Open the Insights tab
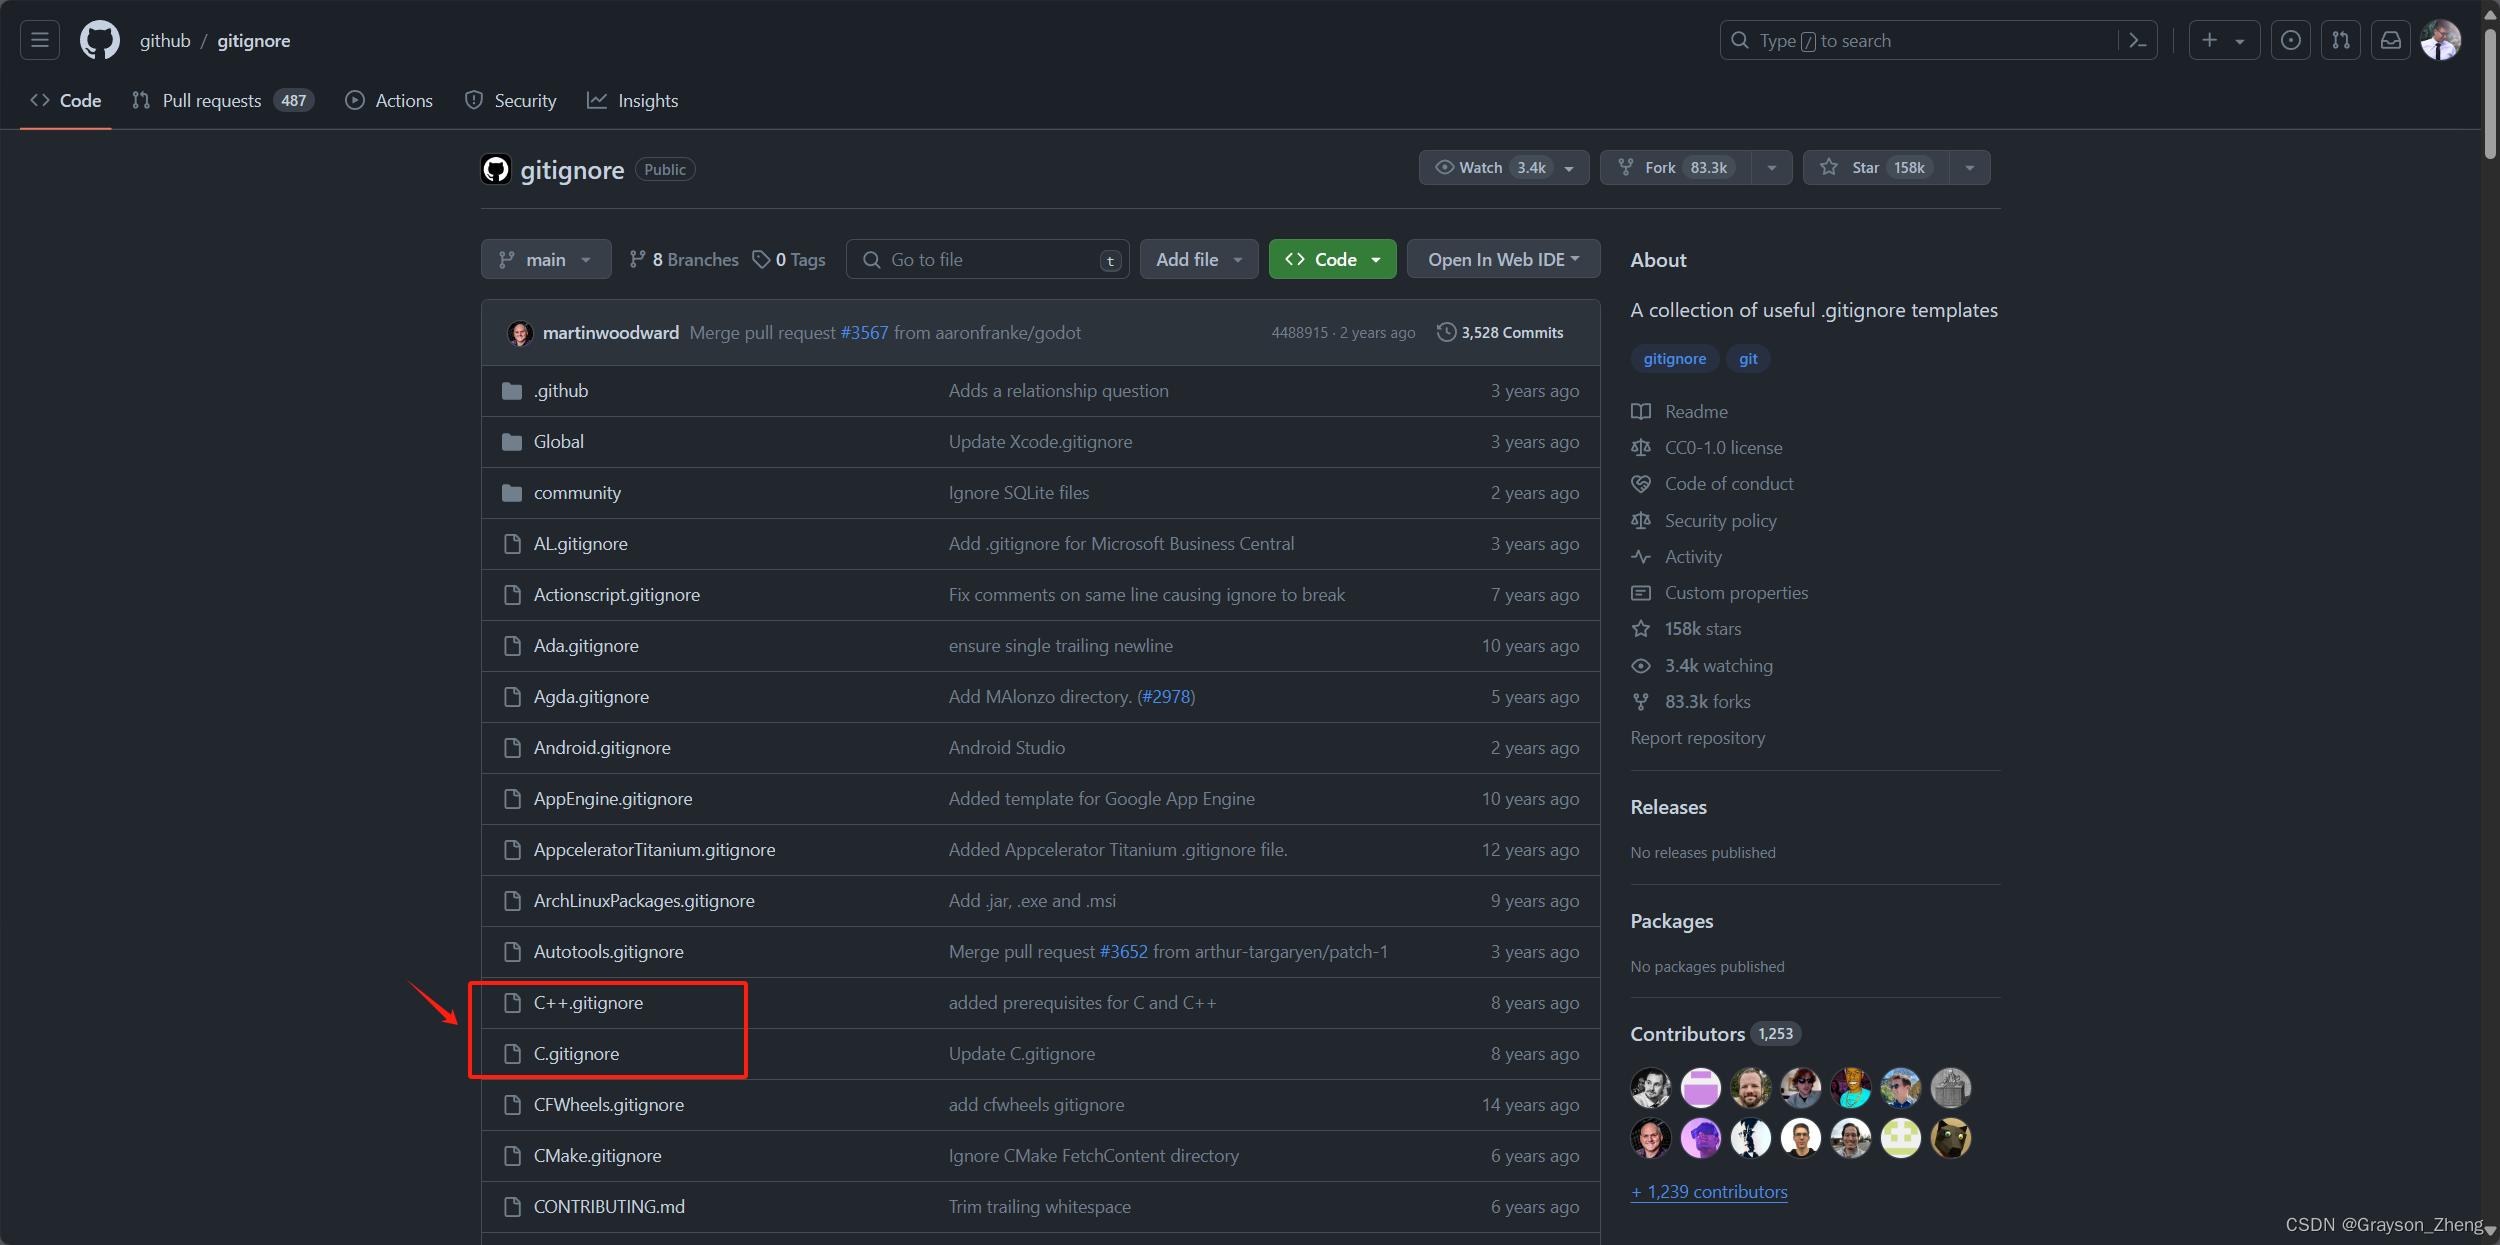Screen dimensions: 2500x1245 click(x=632, y=100)
